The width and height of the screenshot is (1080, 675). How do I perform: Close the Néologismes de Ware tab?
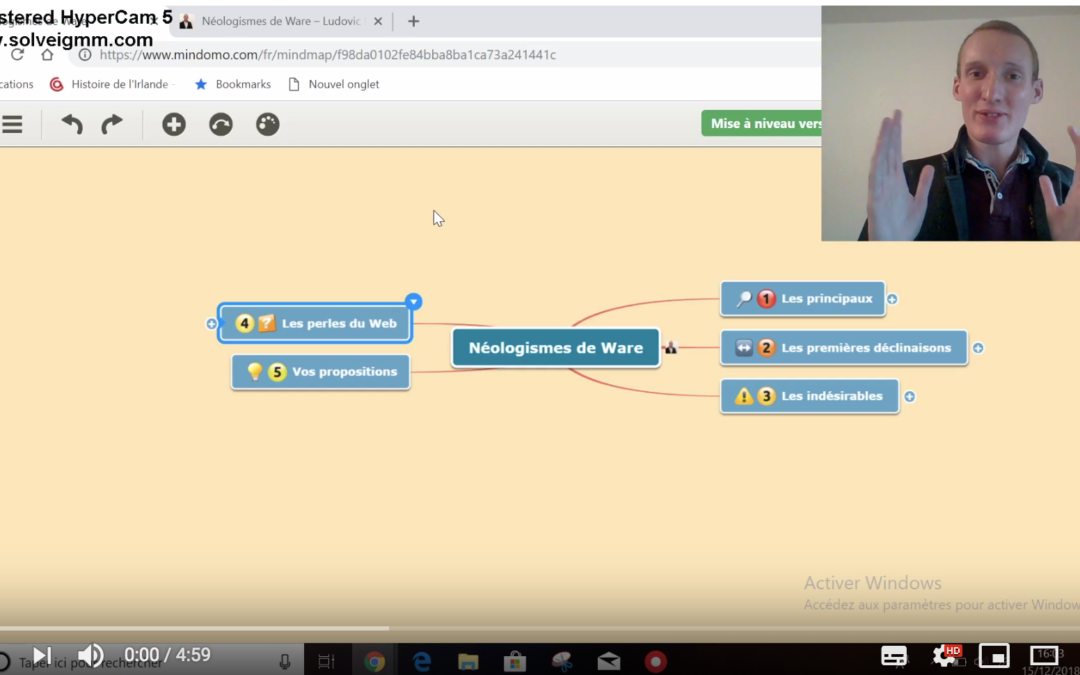coord(377,21)
